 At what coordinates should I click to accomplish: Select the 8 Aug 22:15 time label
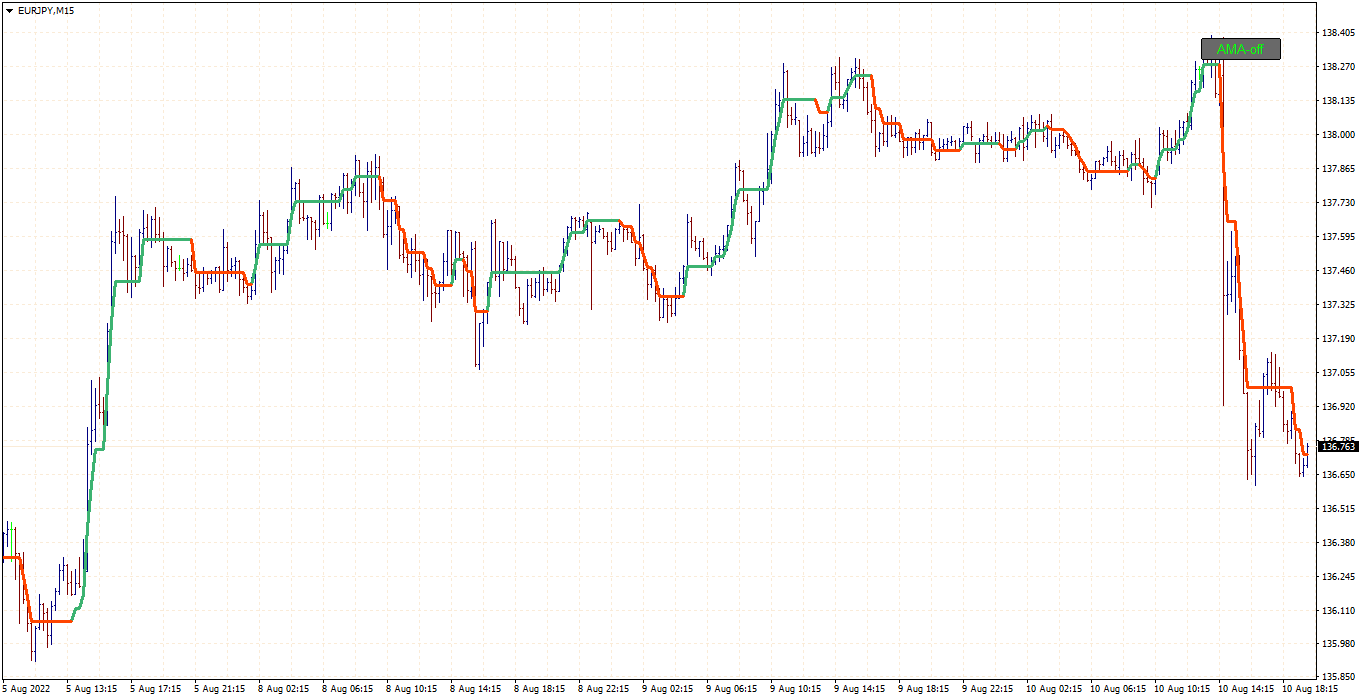(603, 689)
